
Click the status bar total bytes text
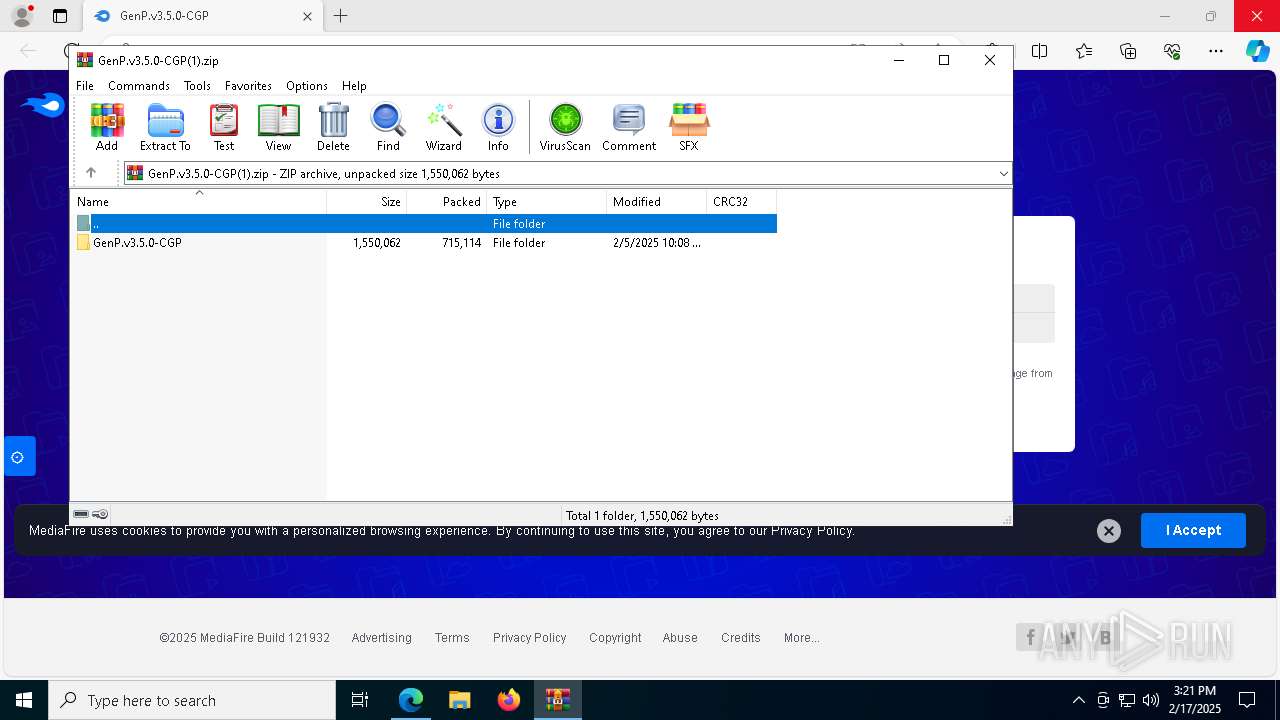coord(642,516)
